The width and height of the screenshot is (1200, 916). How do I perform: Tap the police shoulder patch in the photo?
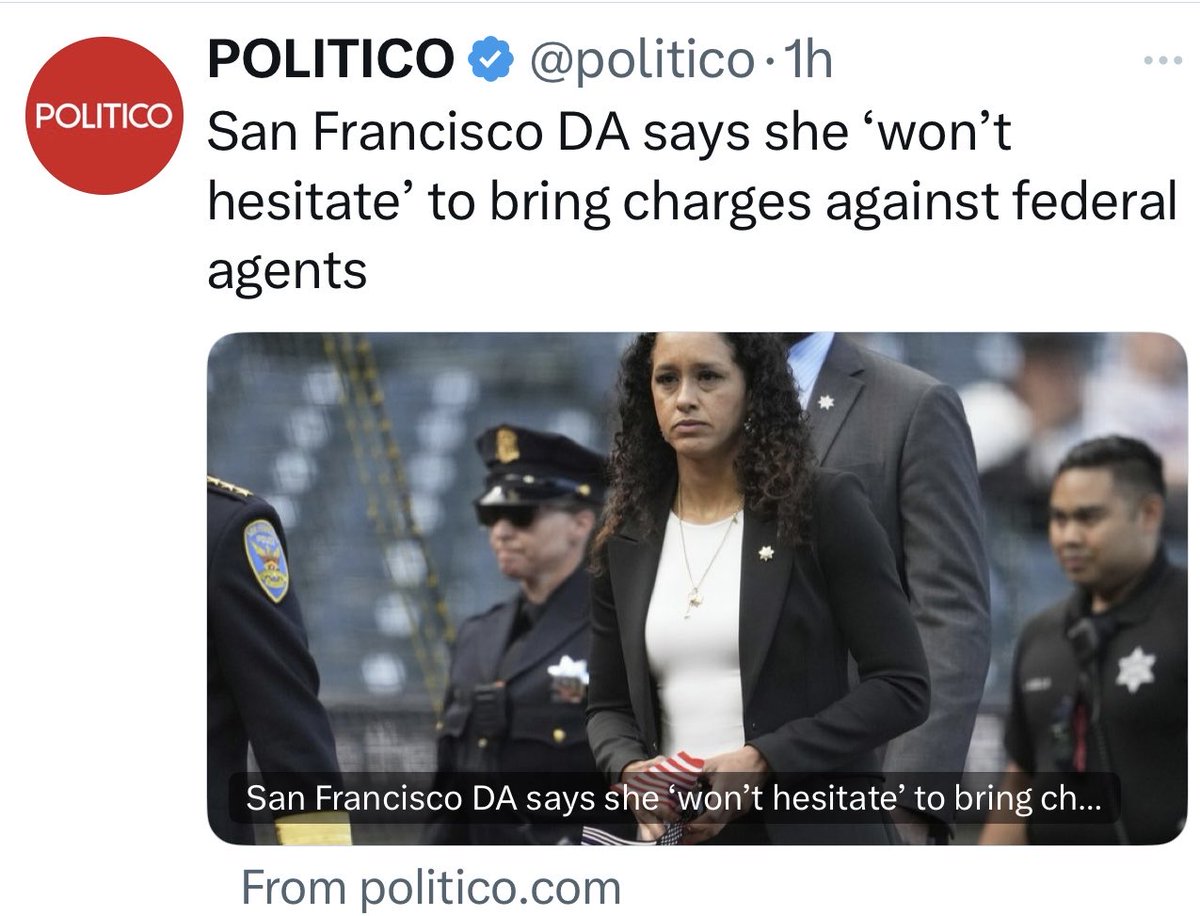coord(266,559)
